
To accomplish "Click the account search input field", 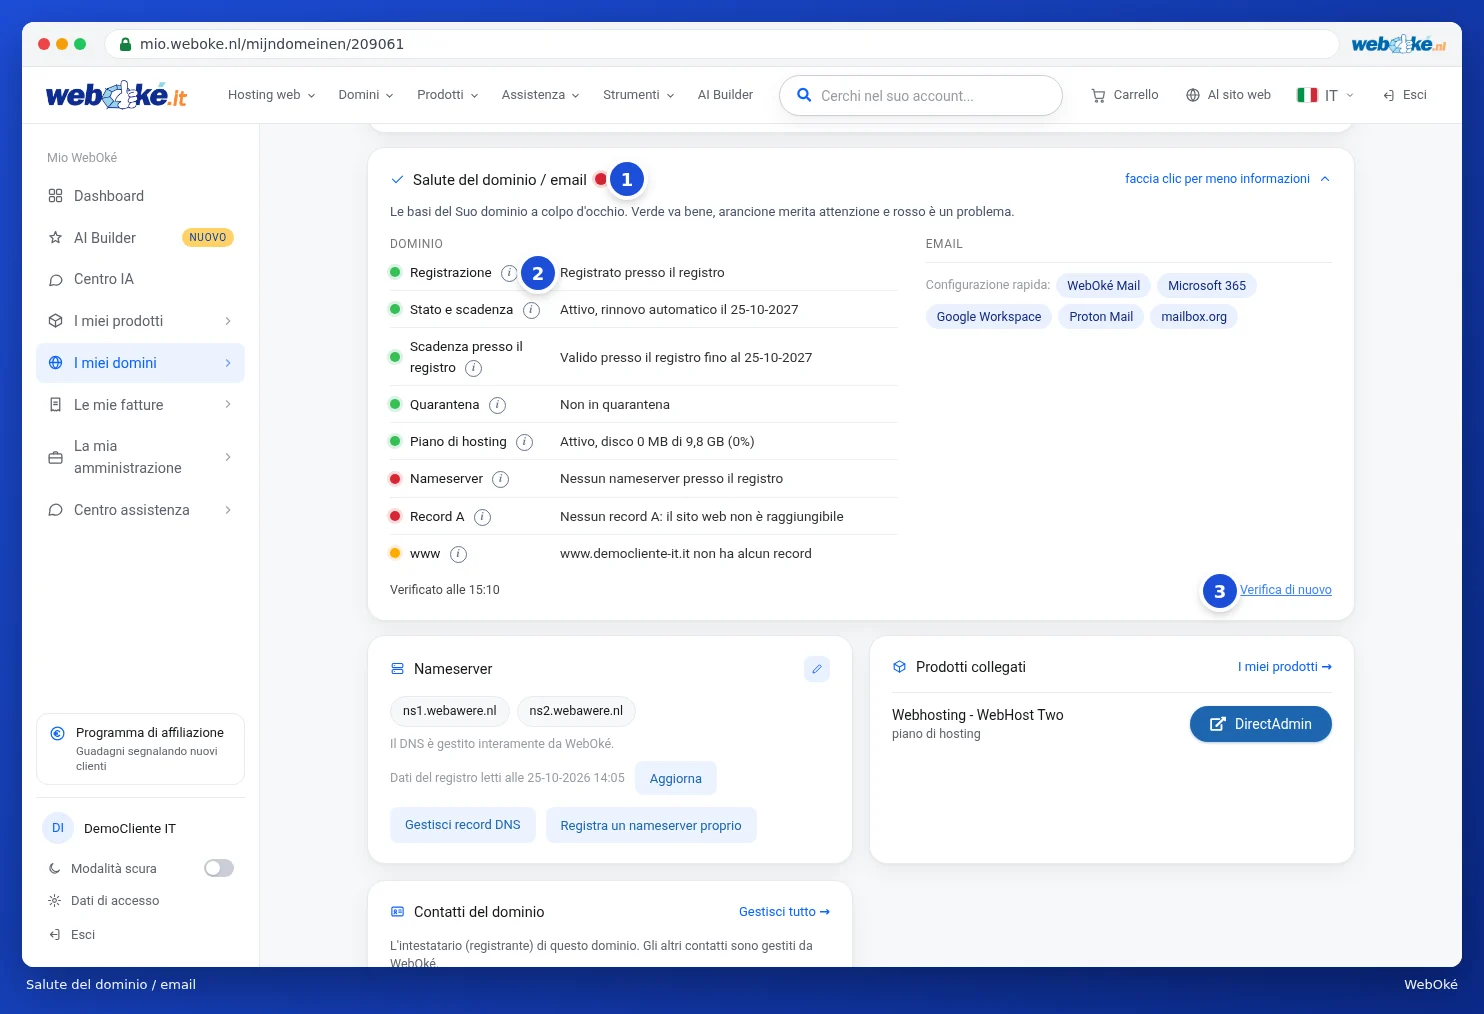I will click(920, 96).
